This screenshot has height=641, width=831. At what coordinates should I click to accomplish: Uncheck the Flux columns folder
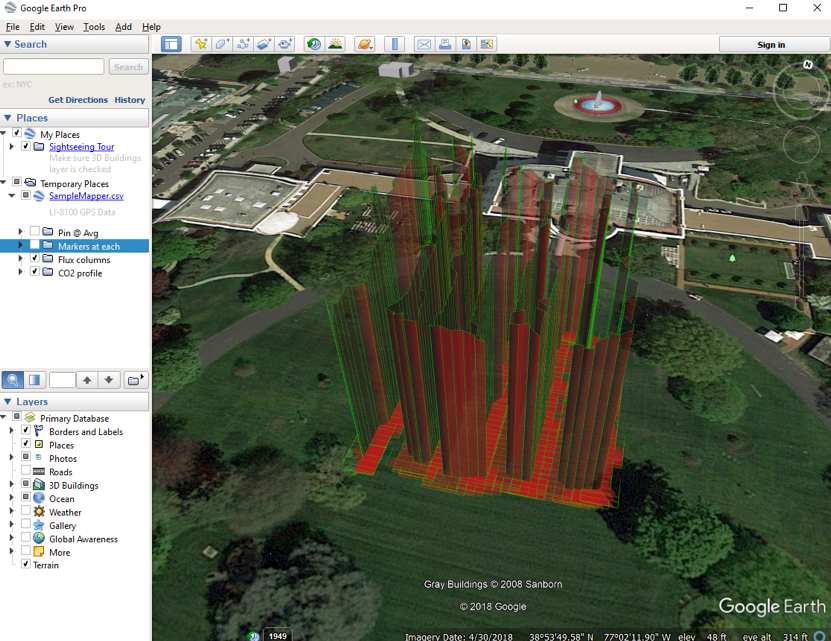(35, 259)
